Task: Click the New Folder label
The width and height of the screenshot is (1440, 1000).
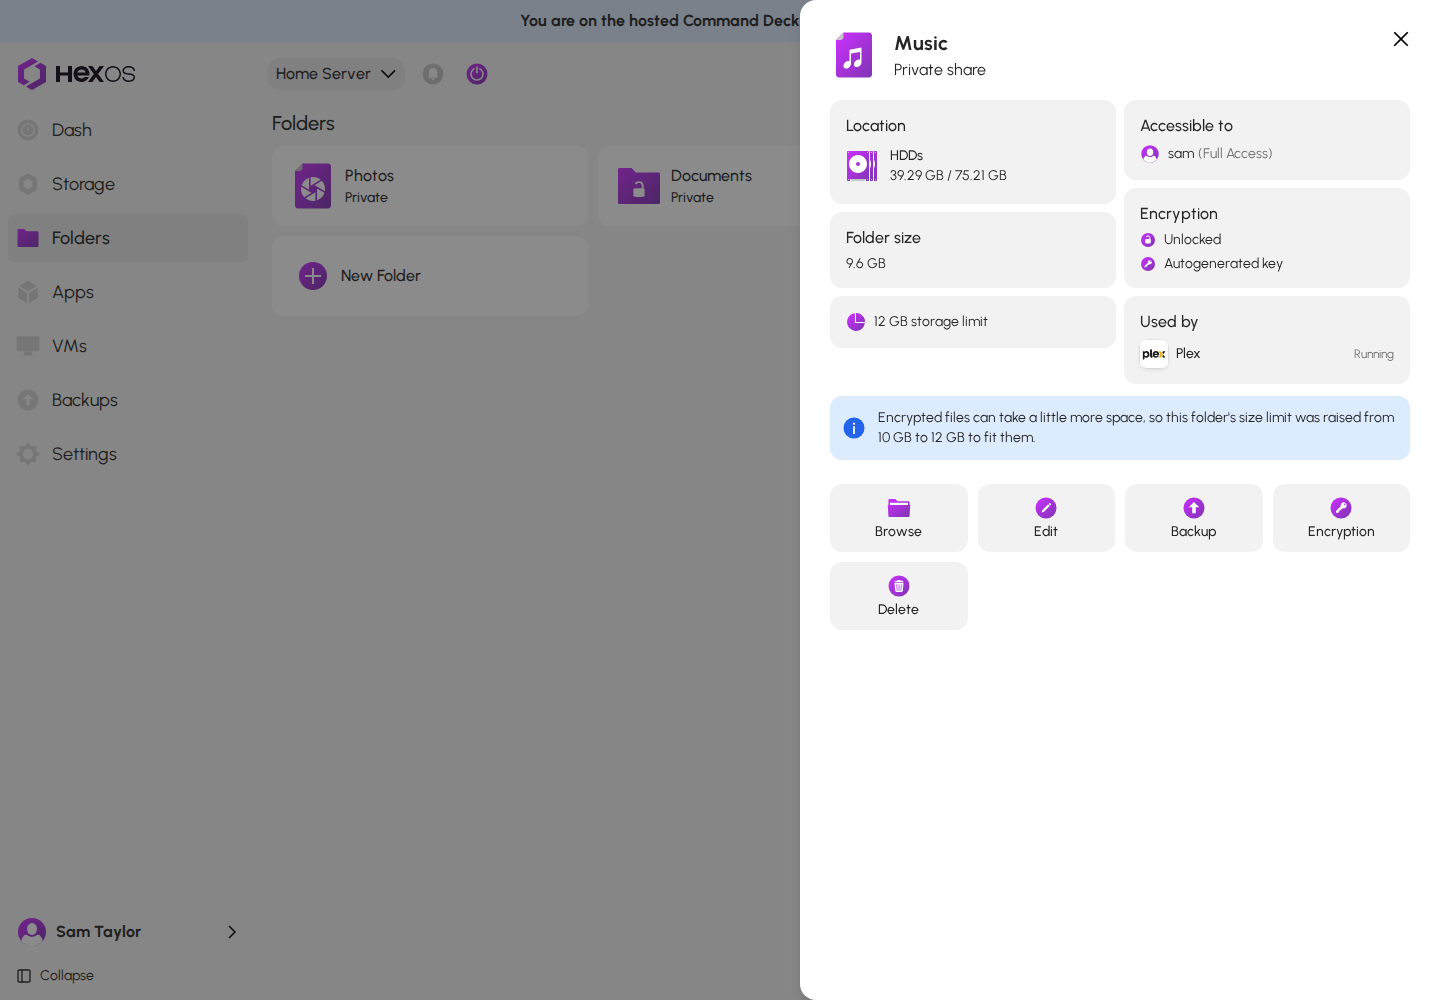Action: pos(380,276)
